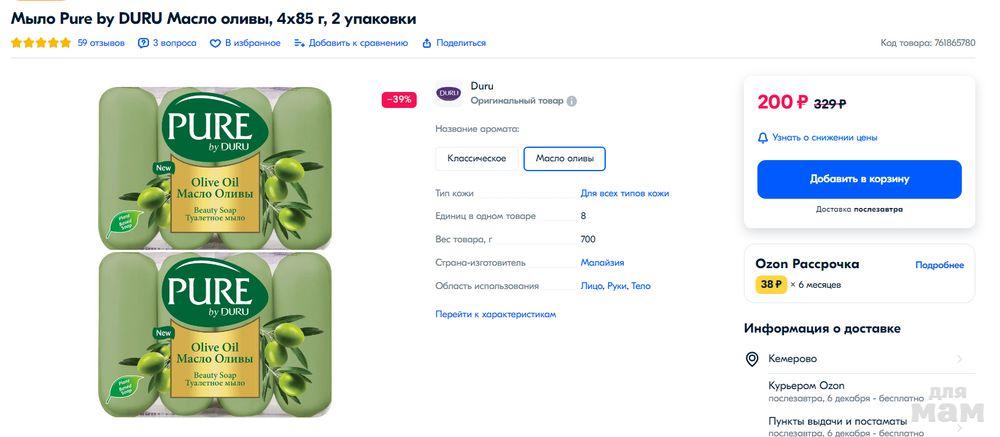Open the 59 отзывов reviews link

[101, 43]
